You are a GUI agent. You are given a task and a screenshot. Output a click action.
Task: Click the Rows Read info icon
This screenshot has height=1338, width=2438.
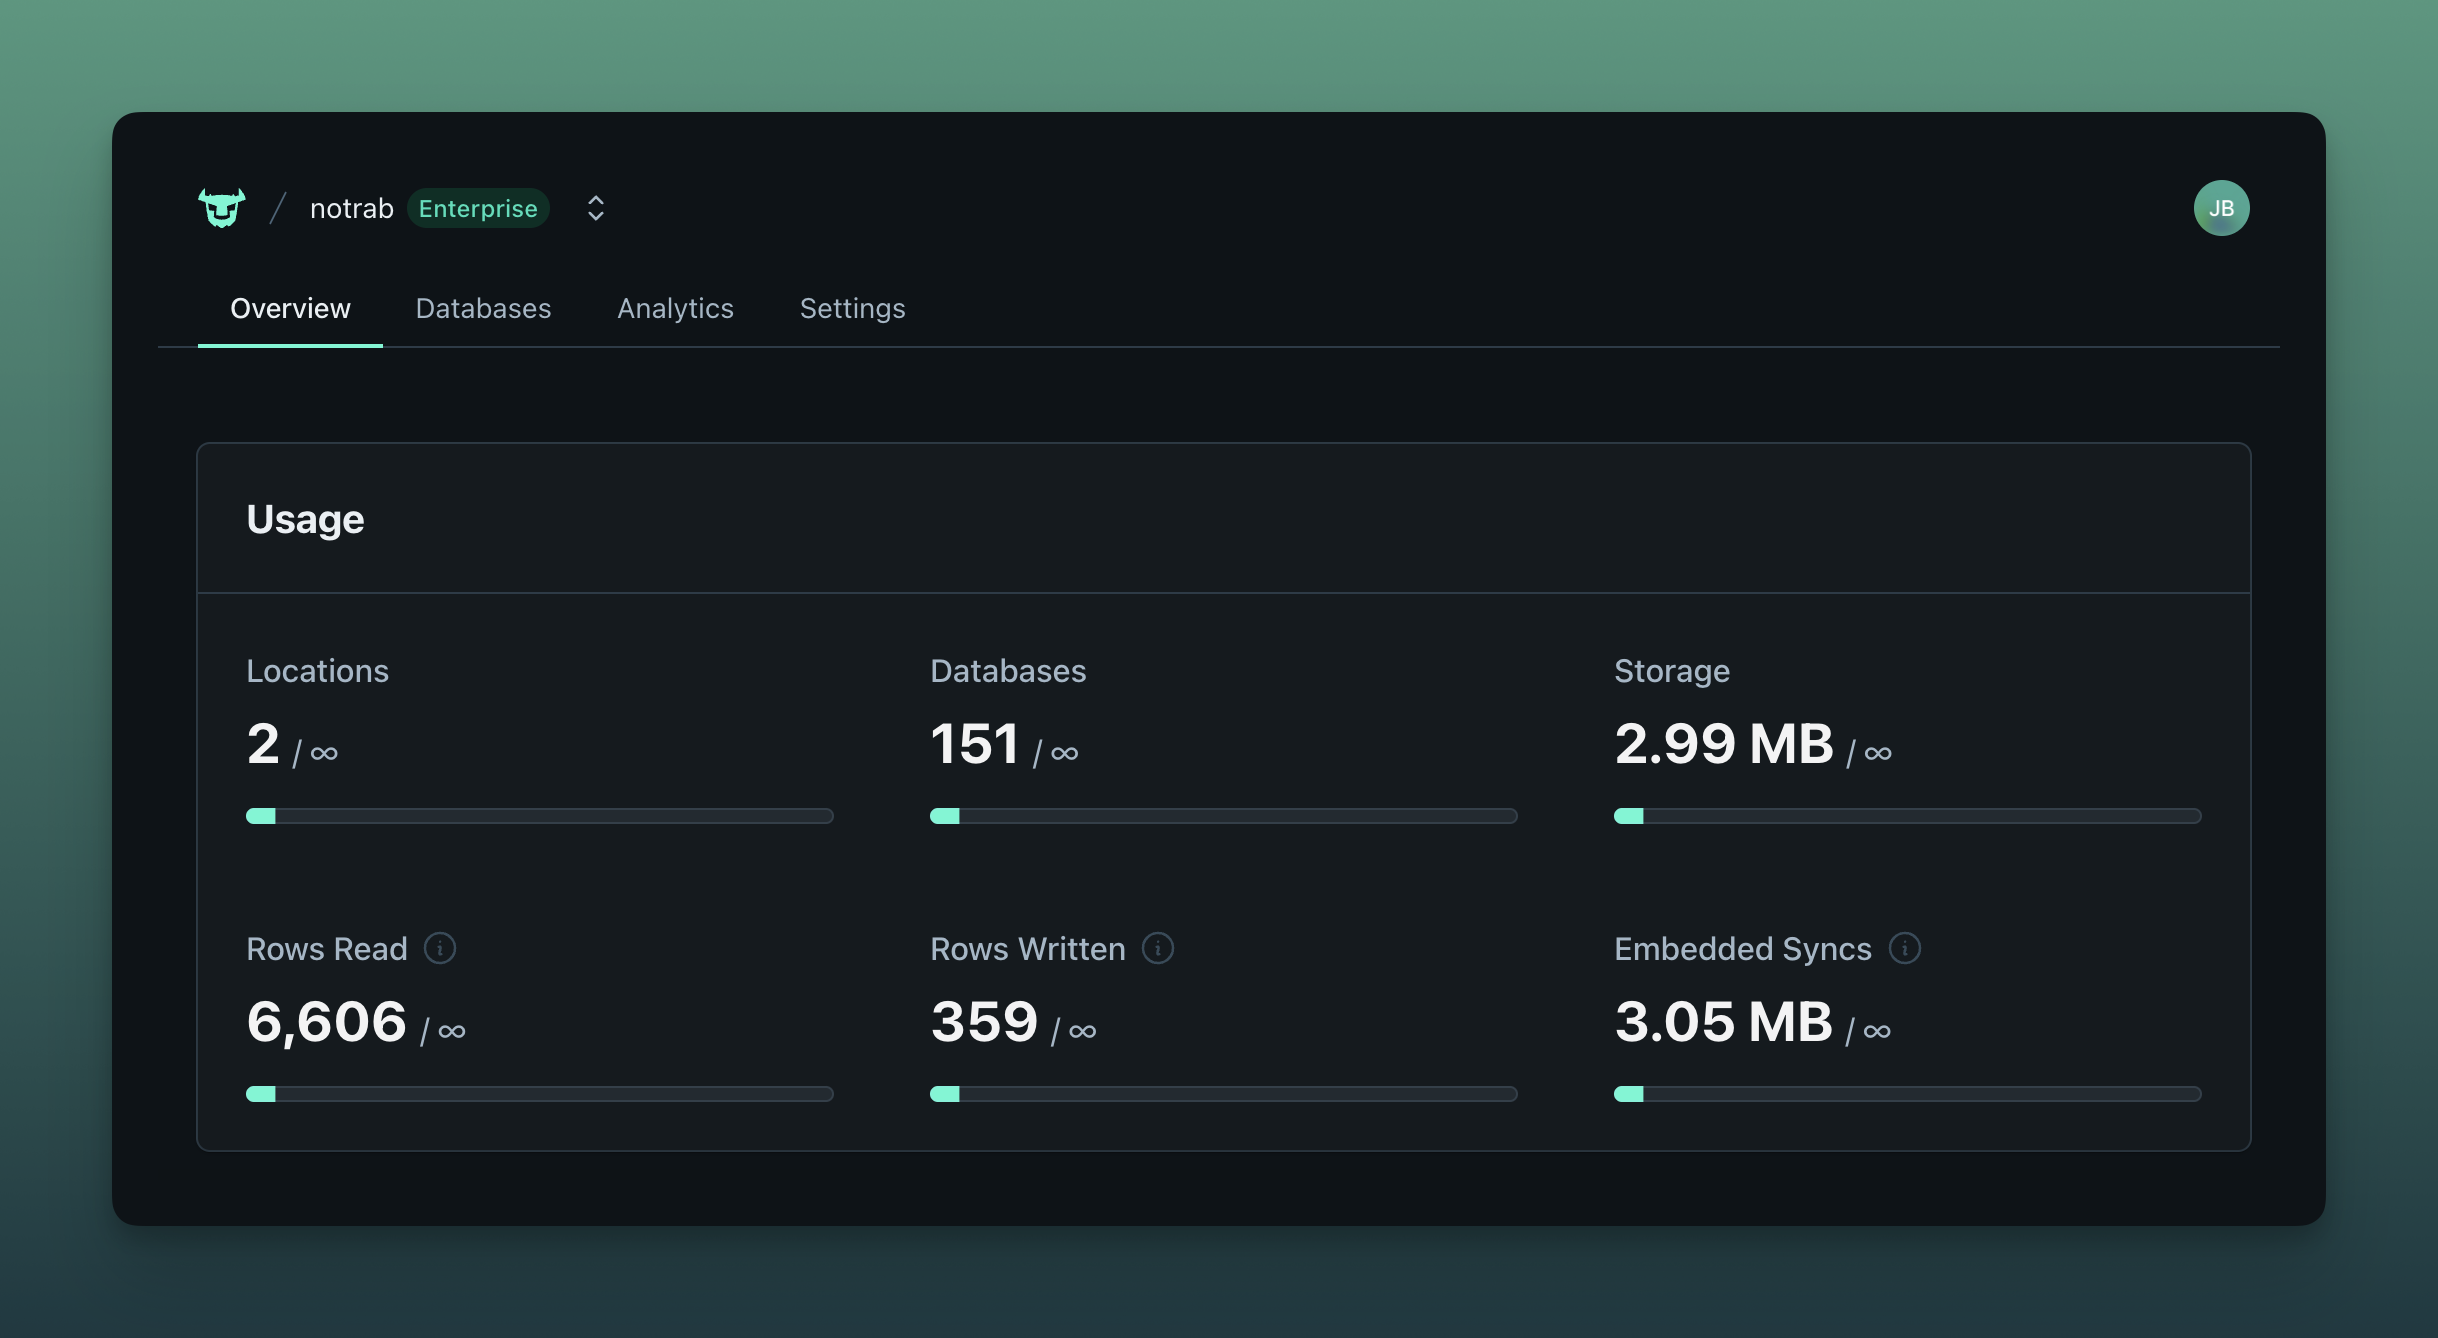click(x=440, y=948)
